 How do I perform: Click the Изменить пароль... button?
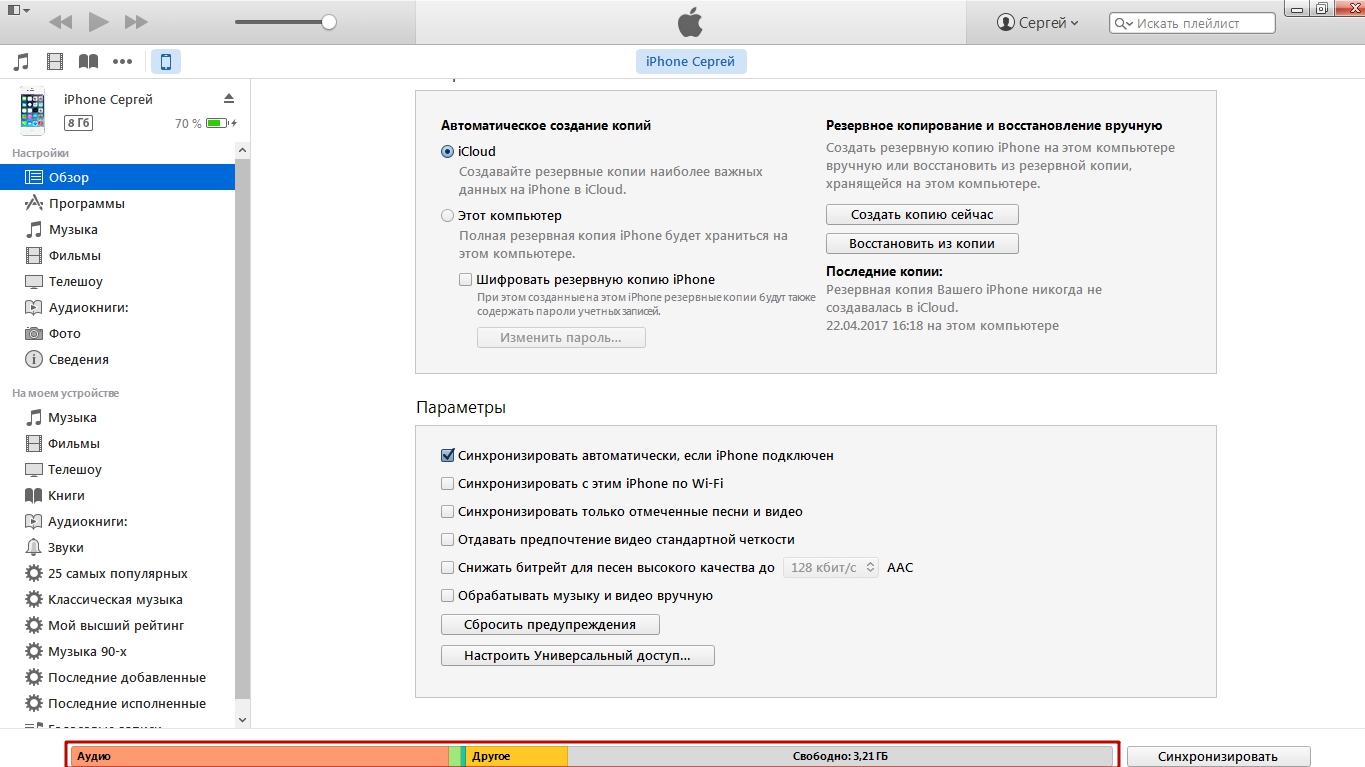(x=561, y=337)
